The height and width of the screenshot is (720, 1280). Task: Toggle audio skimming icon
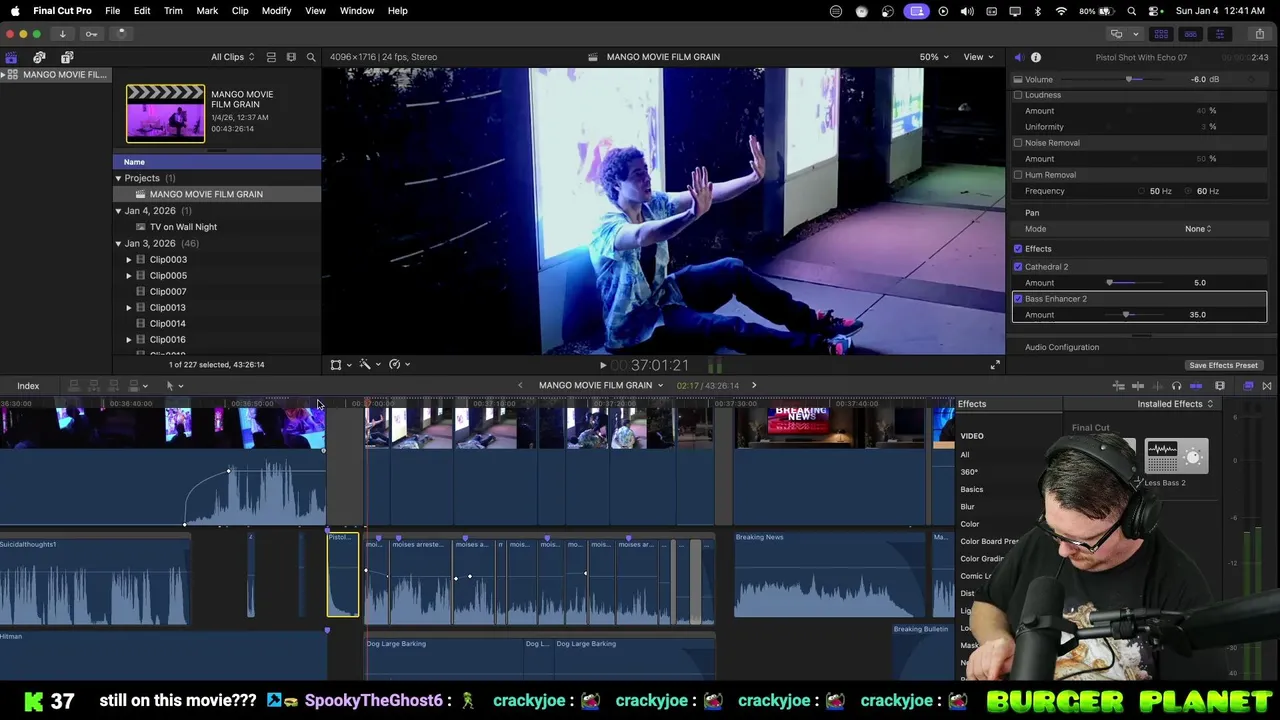point(1156,386)
